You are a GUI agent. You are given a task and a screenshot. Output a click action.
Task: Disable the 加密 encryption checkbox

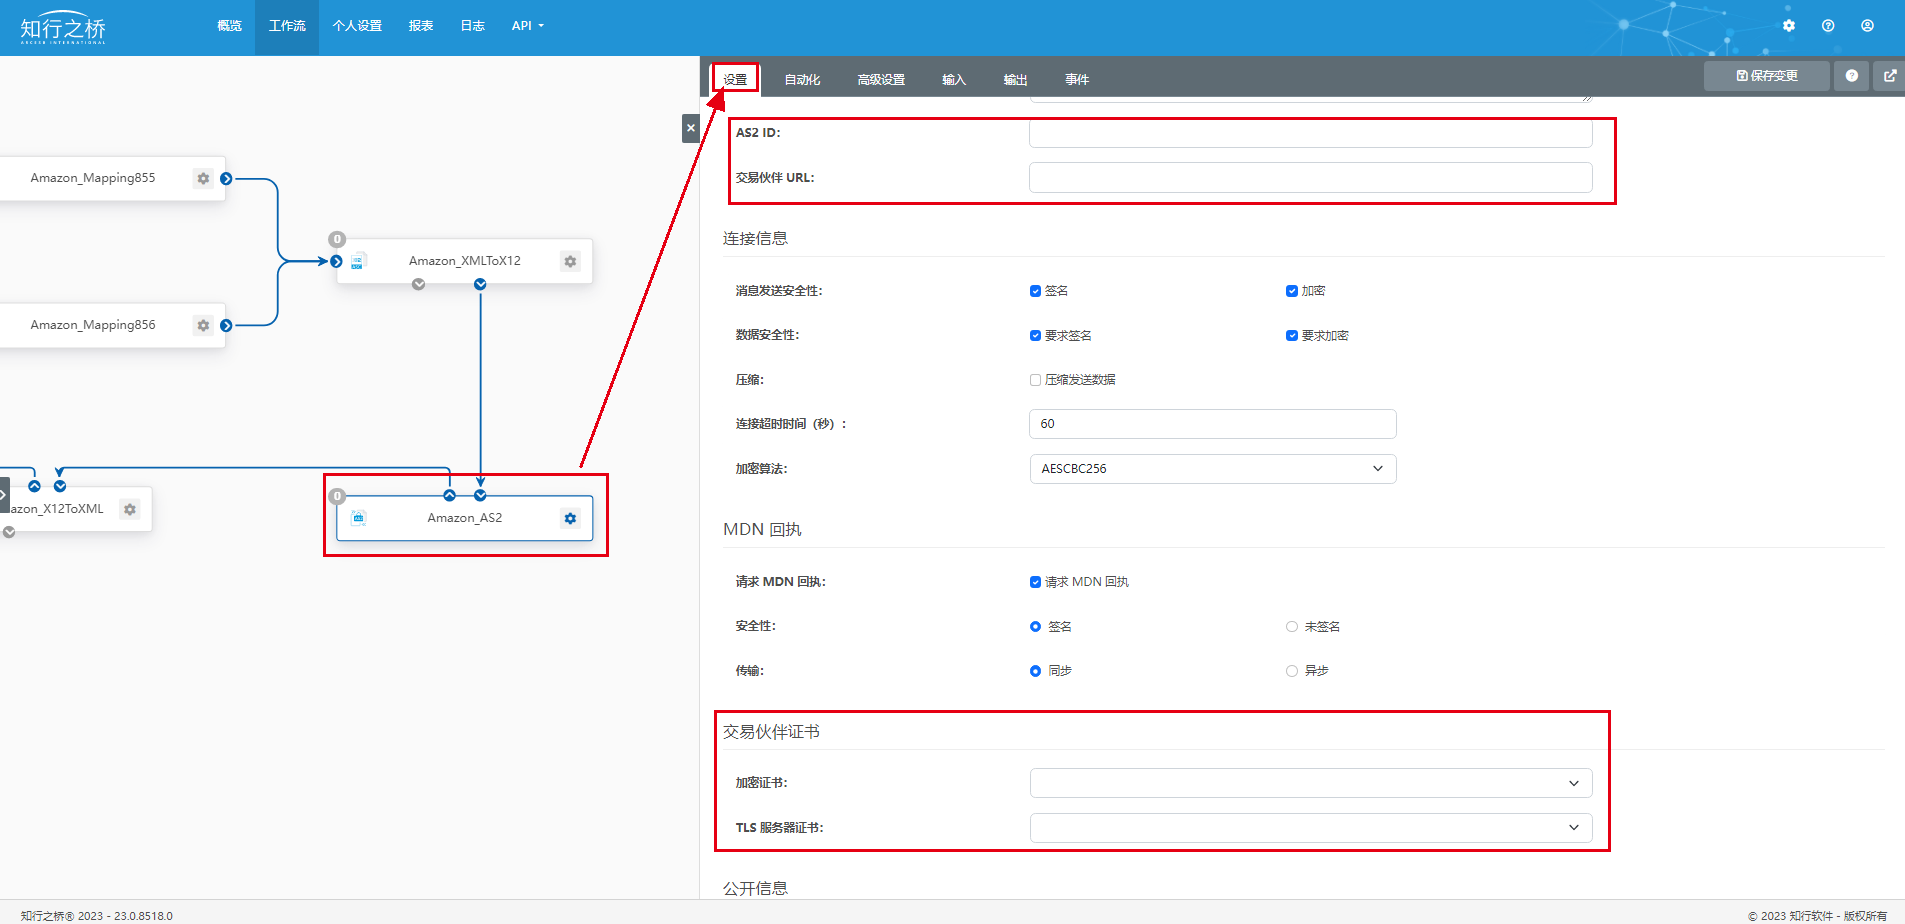[1292, 291]
